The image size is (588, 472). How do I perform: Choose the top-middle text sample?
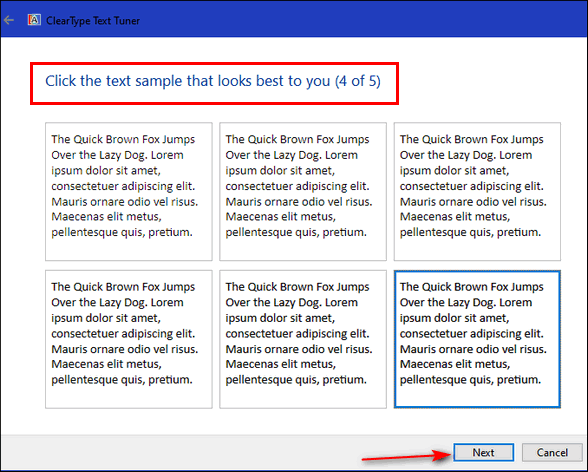click(303, 191)
